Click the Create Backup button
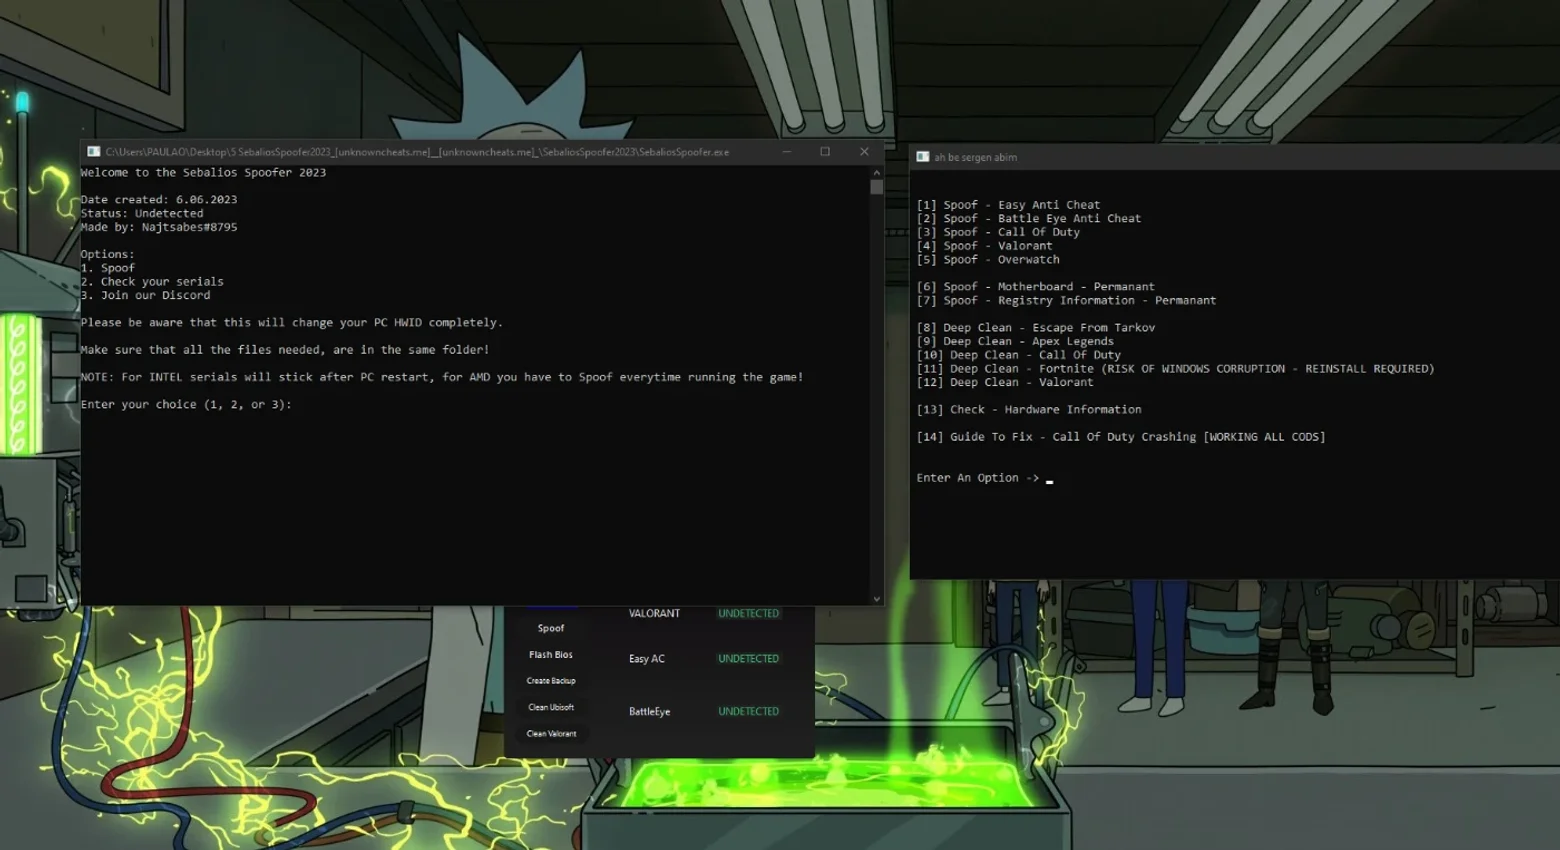1560x850 pixels. [551, 681]
